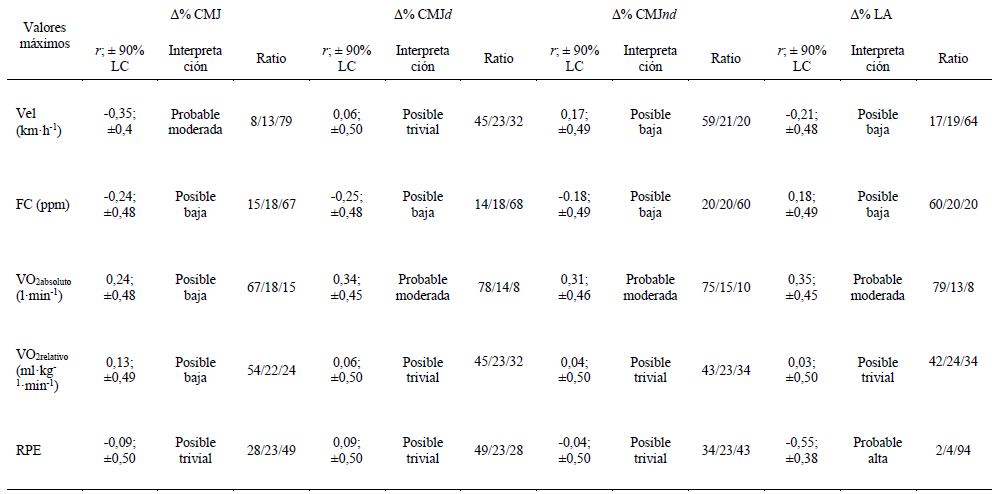Viewport: 998px width, 494px height.
Task: Select the Δ% CMJd column group header
Action: [x=423, y=16]
